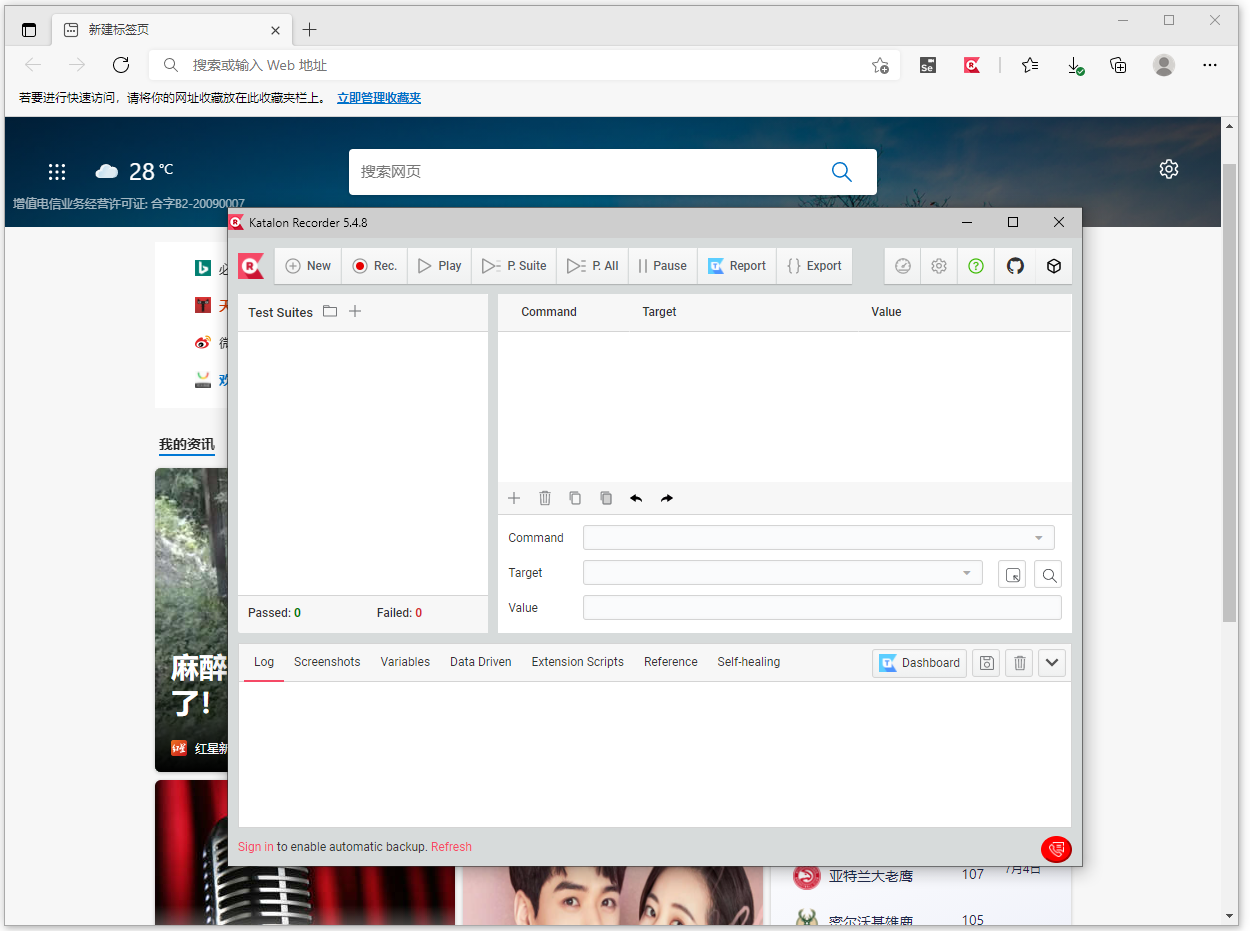The image size is (1250, 931).
Task: Click the blue search magnifier on the new tab page
Action: [842, 172]
